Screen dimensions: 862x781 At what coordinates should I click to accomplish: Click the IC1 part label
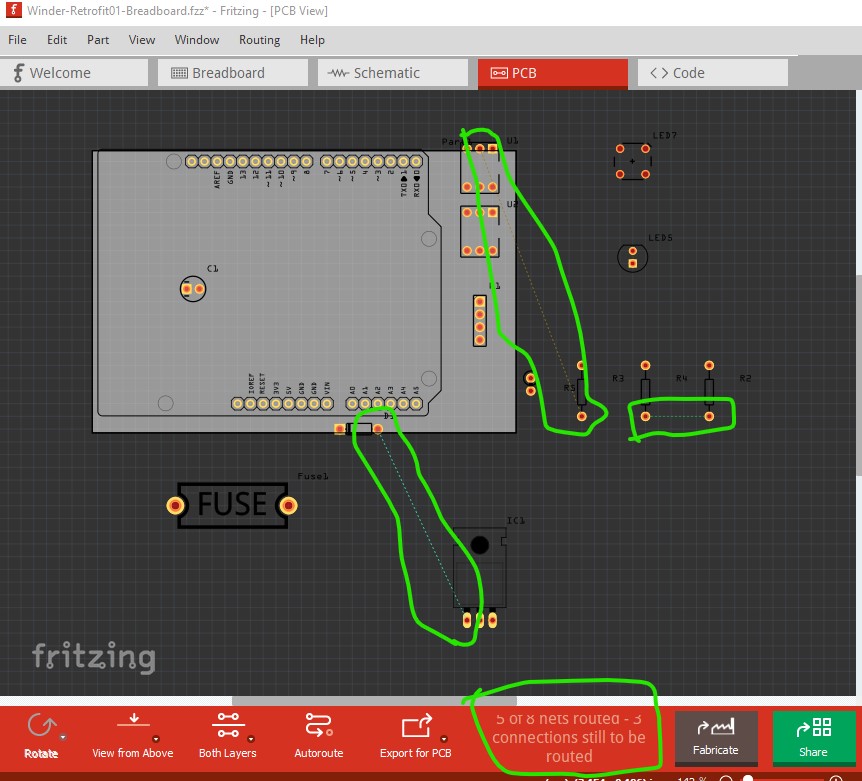coord(516,520)
